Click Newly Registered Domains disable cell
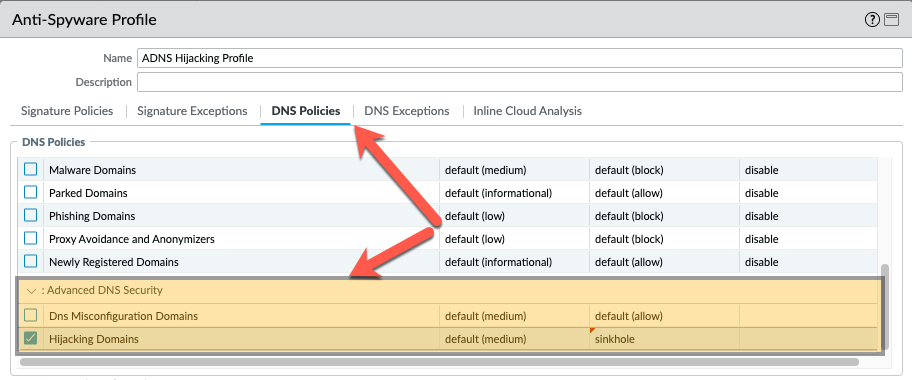The height and width of the screenshot is (380, 912). coord(808,262)
